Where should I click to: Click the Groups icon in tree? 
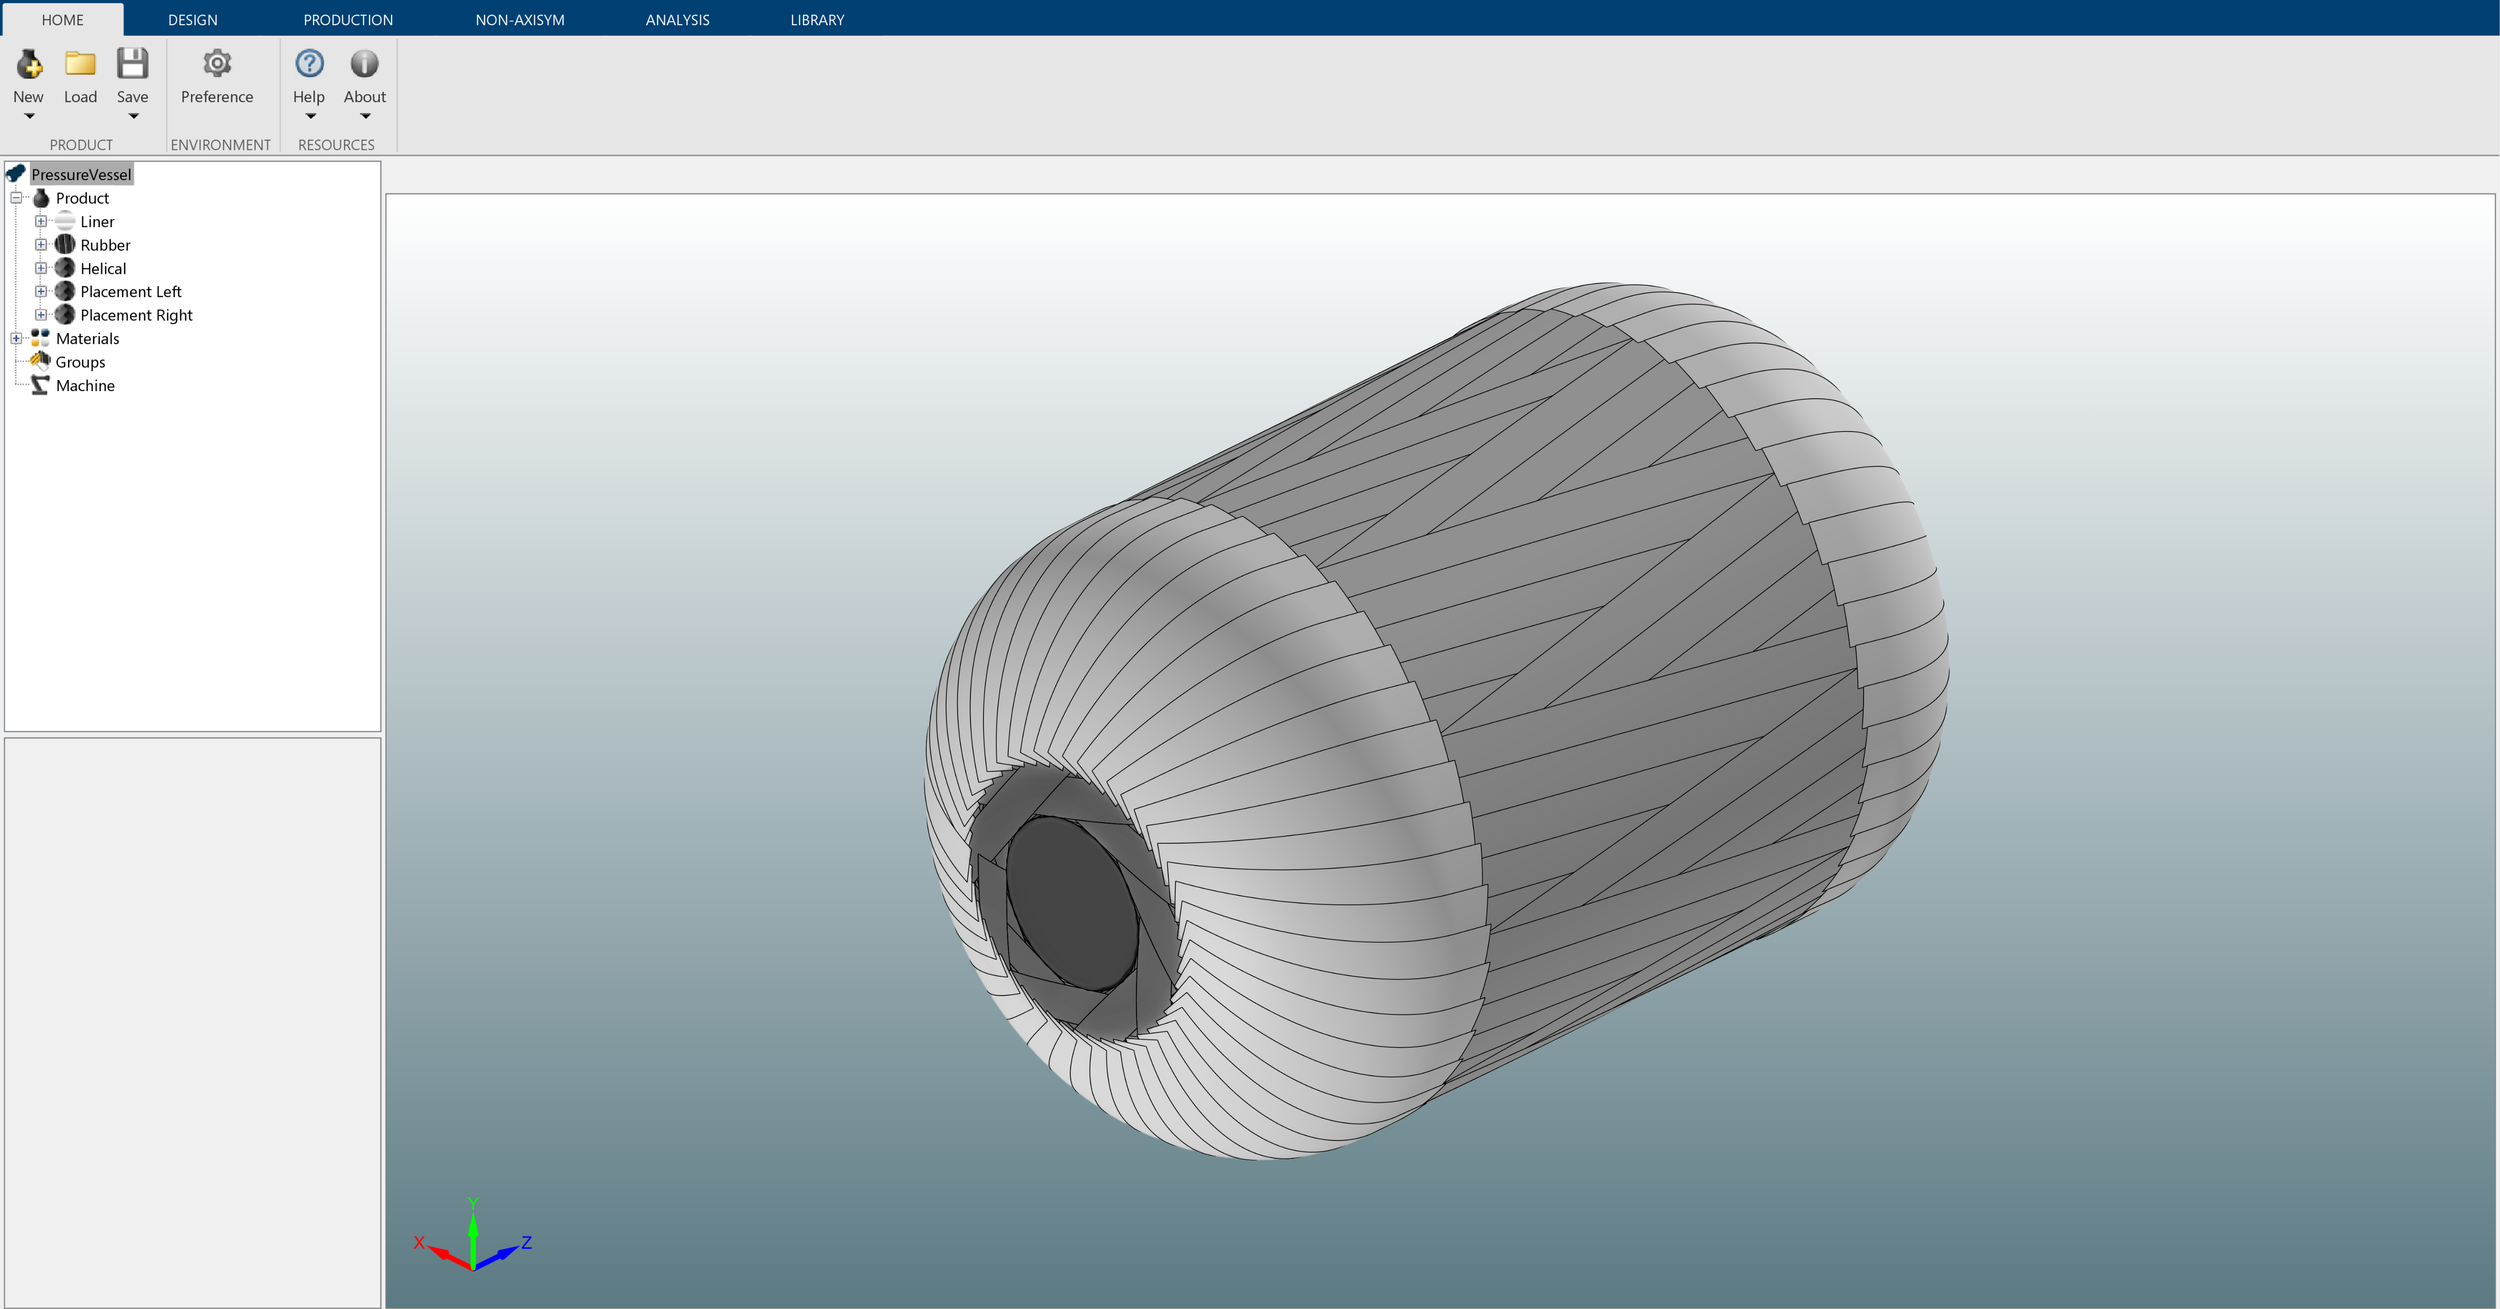click(40, 362)
